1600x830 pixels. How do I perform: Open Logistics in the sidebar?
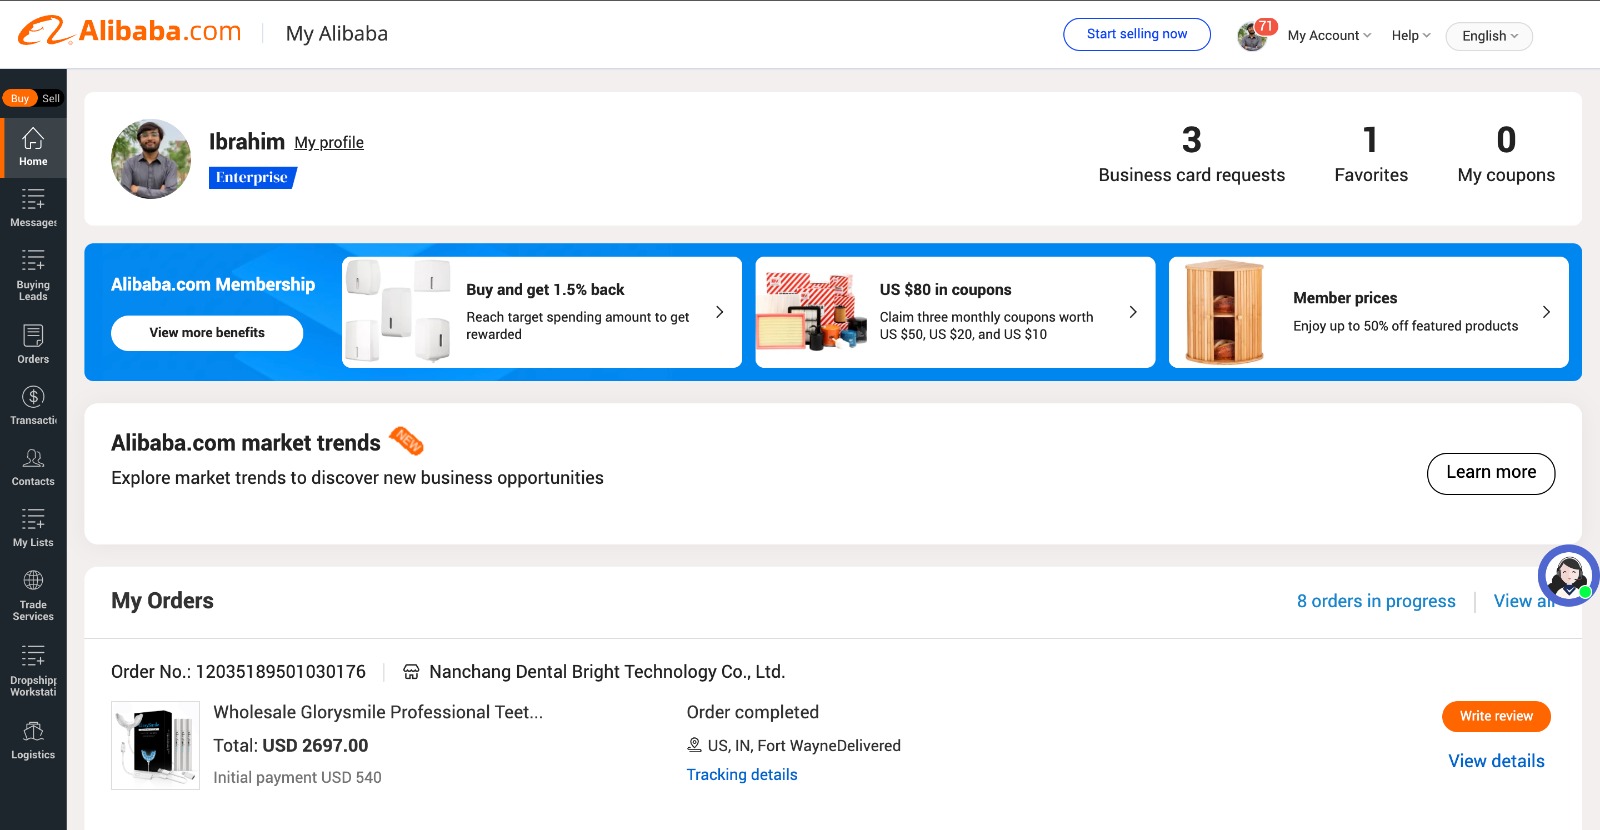(33, 741)
